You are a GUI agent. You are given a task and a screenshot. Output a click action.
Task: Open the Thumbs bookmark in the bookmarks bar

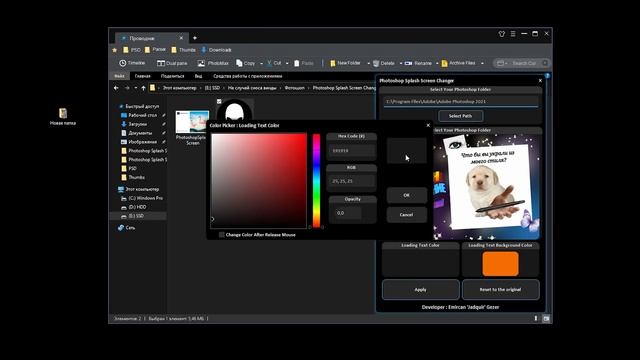[183, 50]
